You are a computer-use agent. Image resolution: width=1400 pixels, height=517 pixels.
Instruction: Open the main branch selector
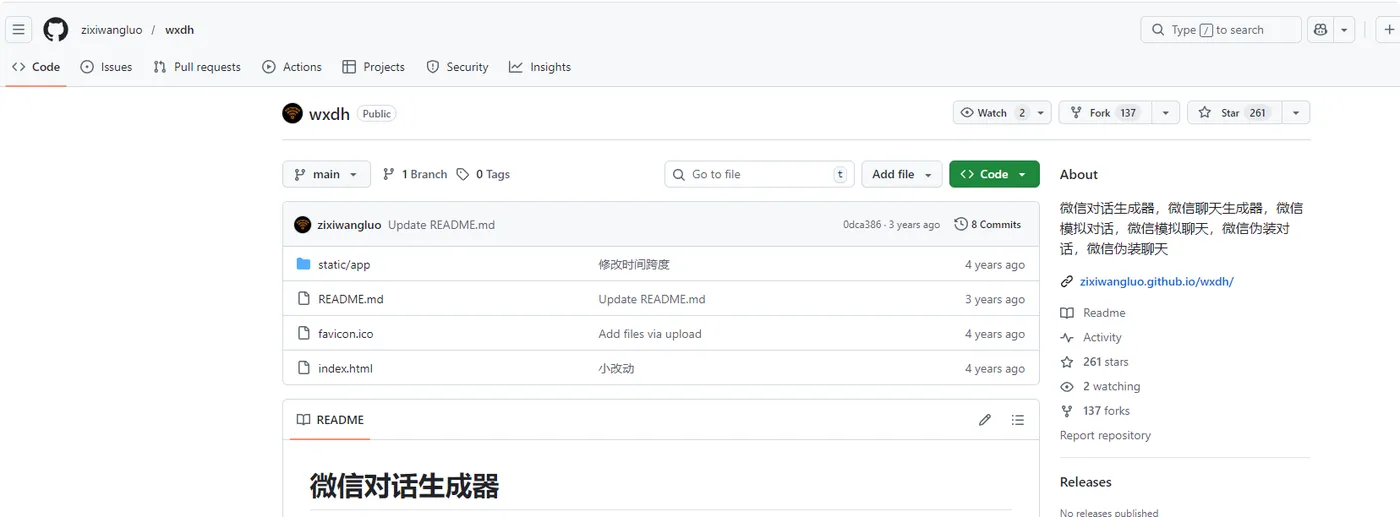click(326, 174)
